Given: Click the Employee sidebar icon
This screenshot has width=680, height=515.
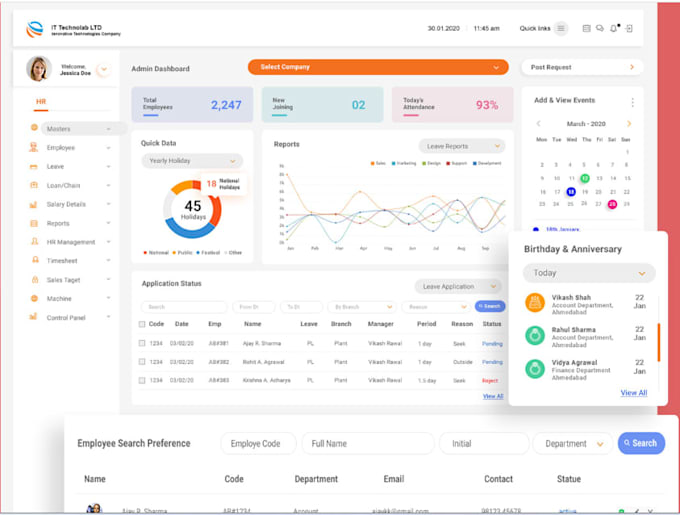Looking at the screenshot, I should [x=33, y=147].
